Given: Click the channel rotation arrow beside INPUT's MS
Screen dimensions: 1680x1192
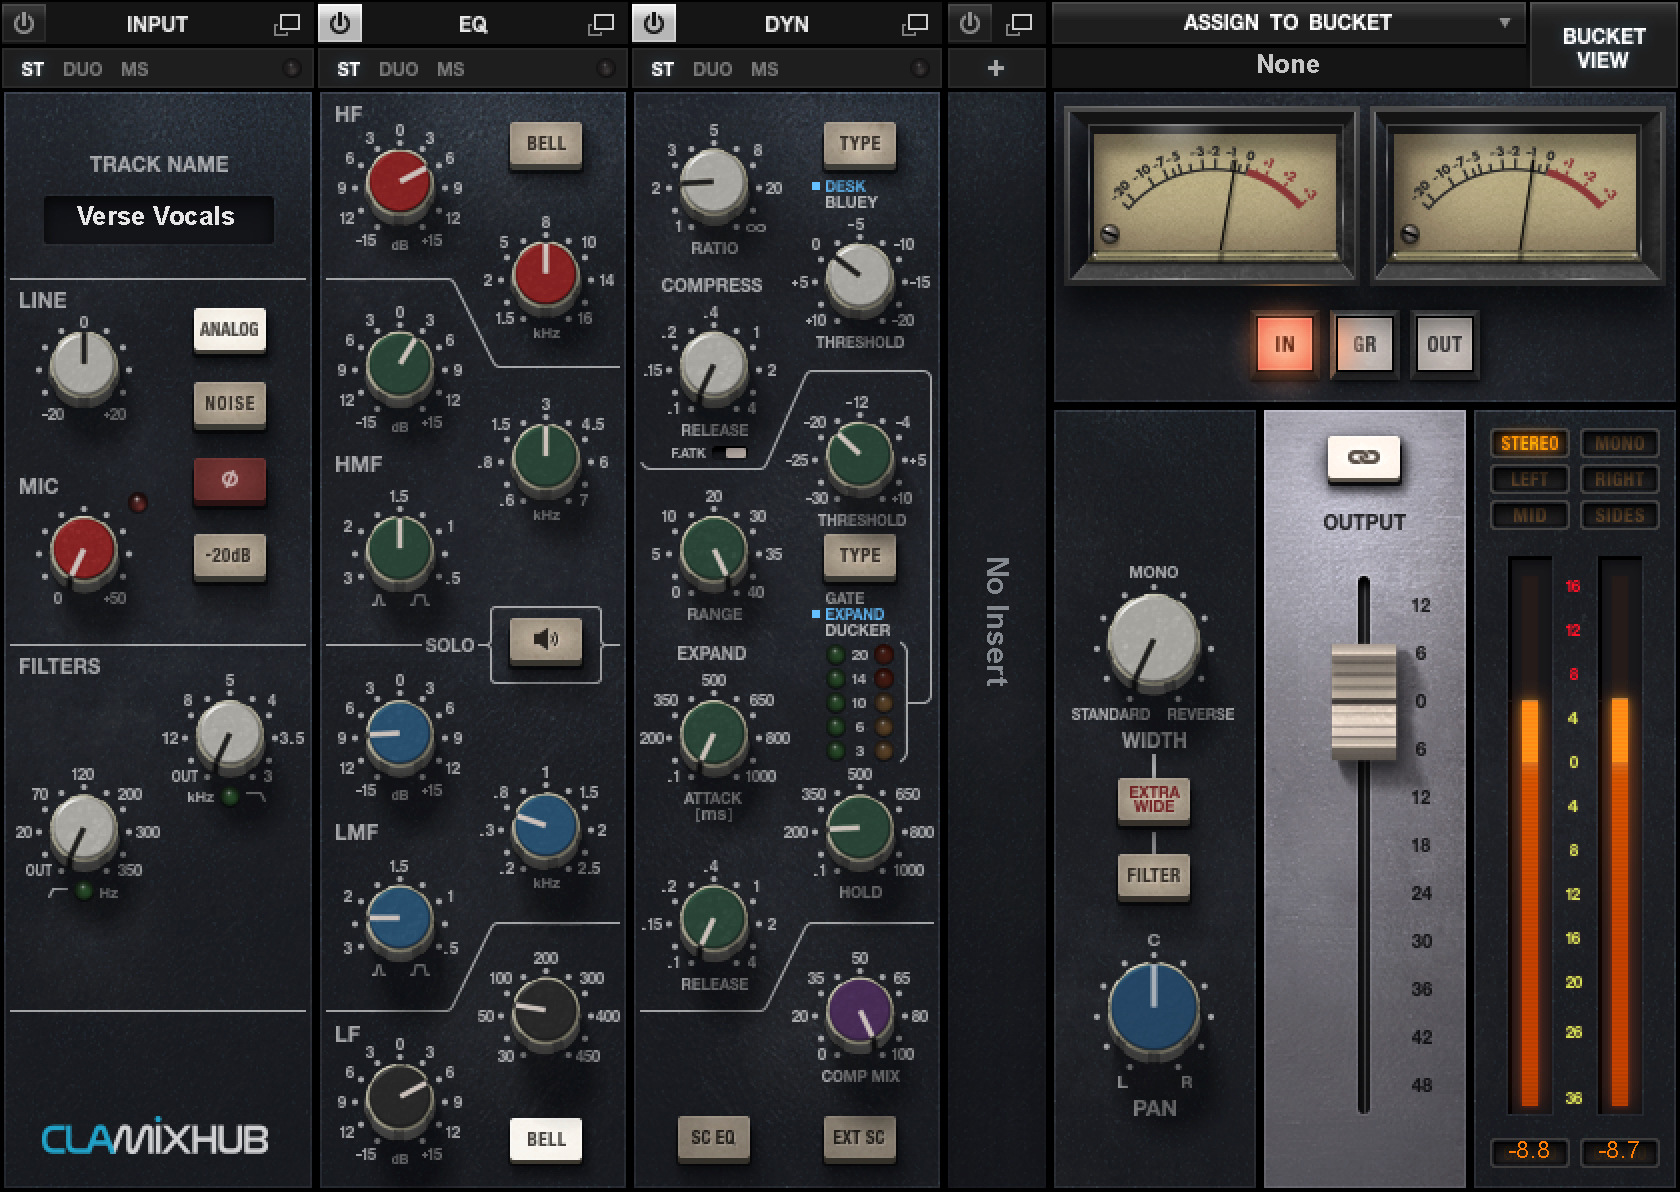Looking at the screenshot, I should (293, 68).
